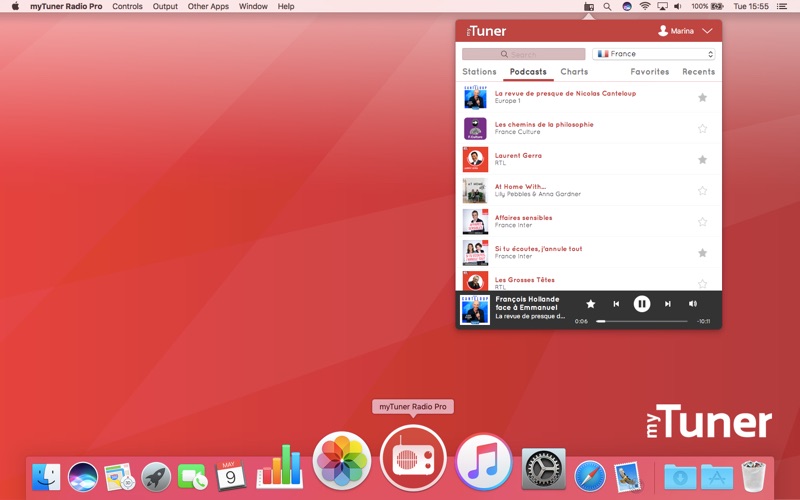Viewport: 800px width, 500px height.
Task: Click the Search field in myTuner
Action: tap(523, 54)
